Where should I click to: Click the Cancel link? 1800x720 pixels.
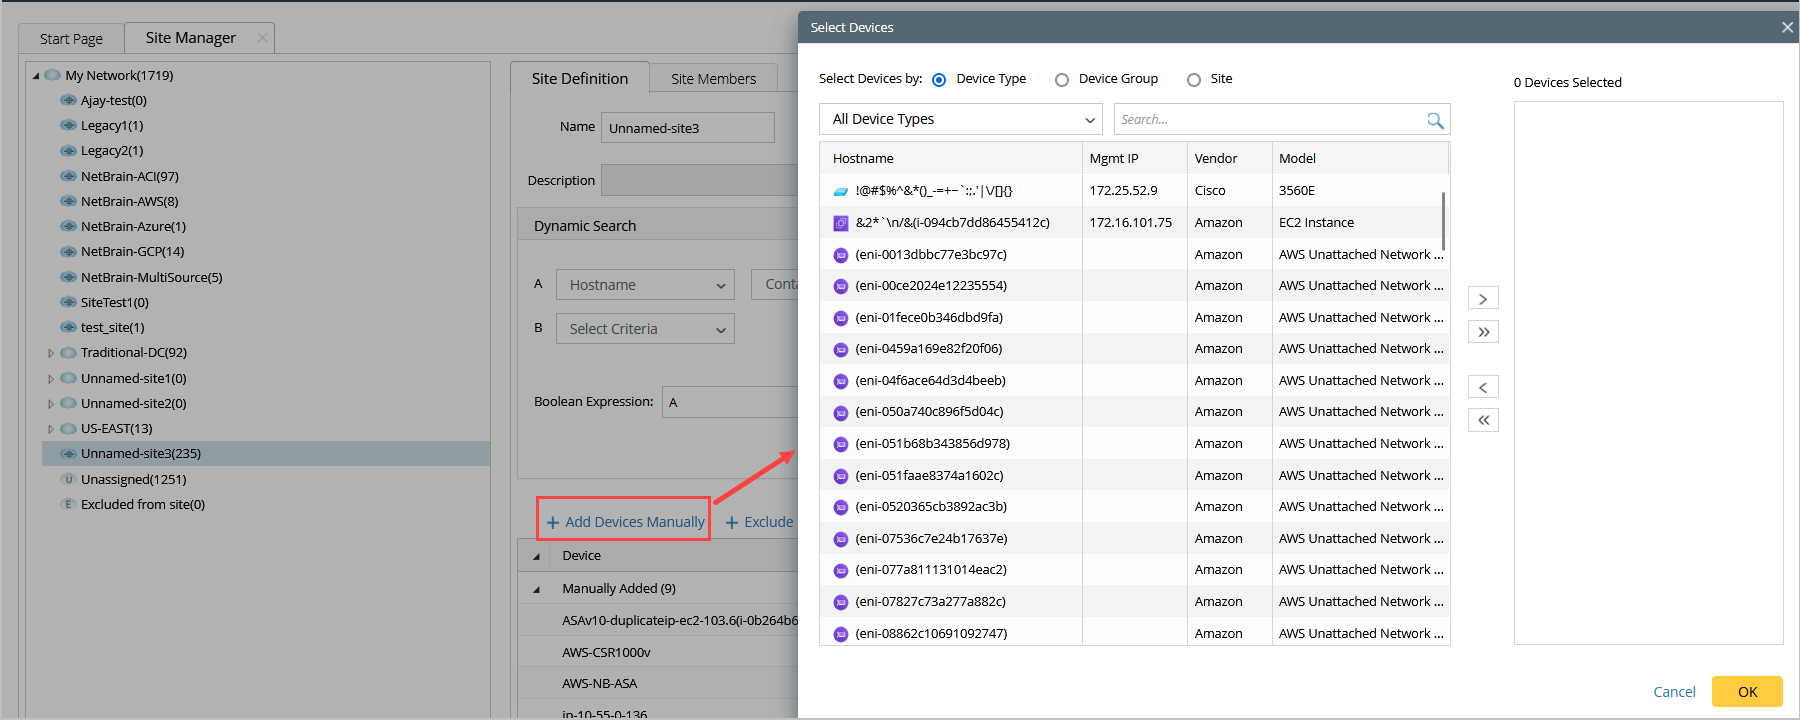[1674, 692]
